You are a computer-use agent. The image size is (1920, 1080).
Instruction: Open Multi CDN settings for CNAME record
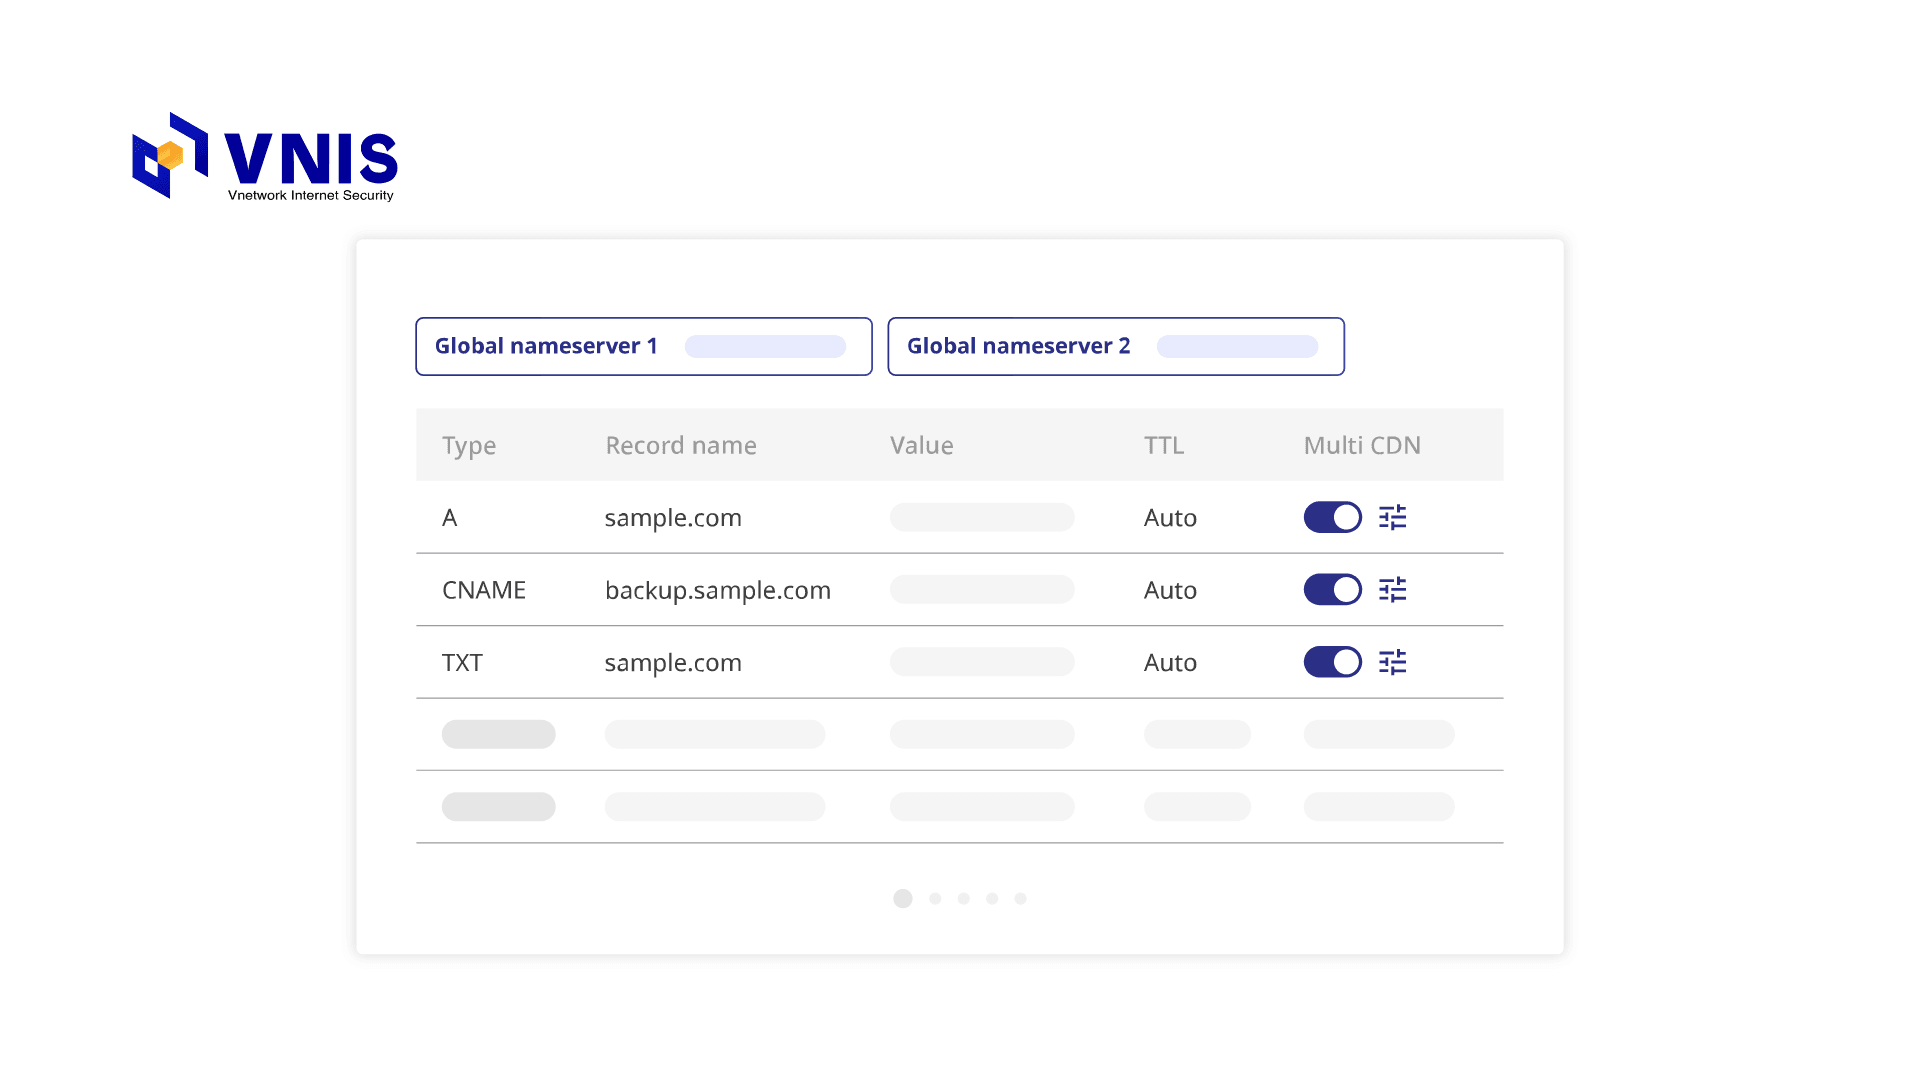point(1392,590)
